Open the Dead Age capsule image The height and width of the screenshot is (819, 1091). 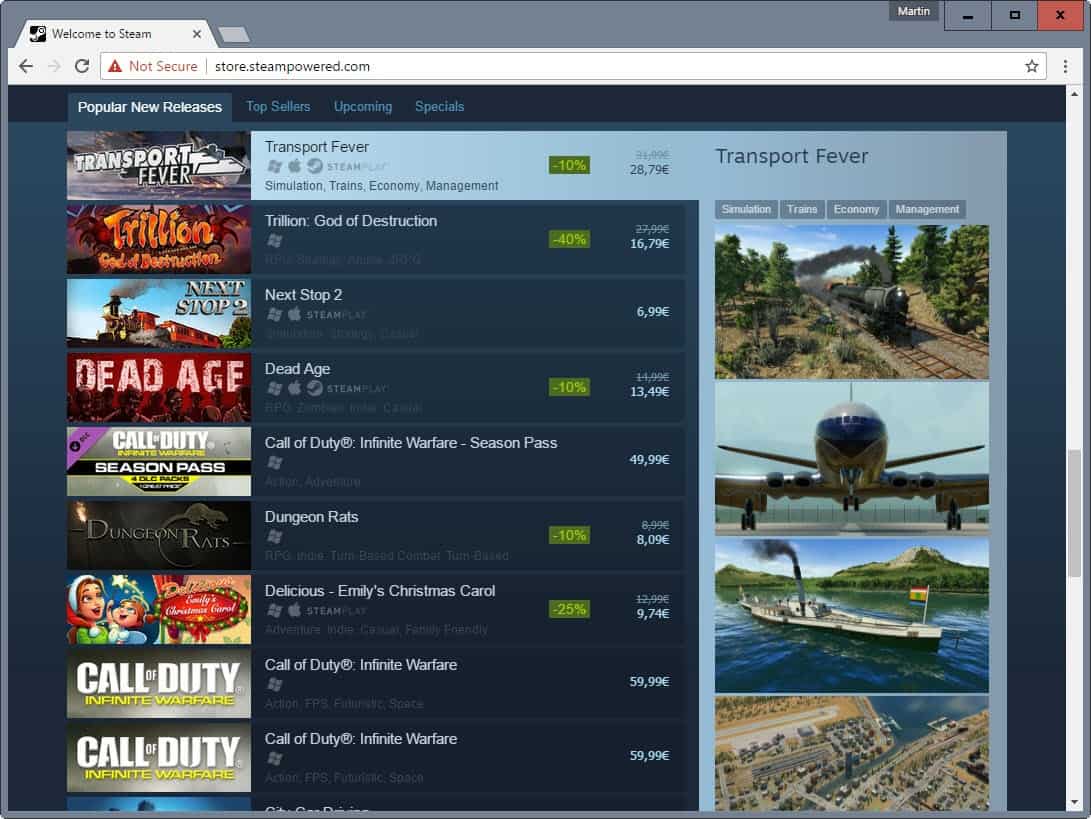(x=159, y=388)
